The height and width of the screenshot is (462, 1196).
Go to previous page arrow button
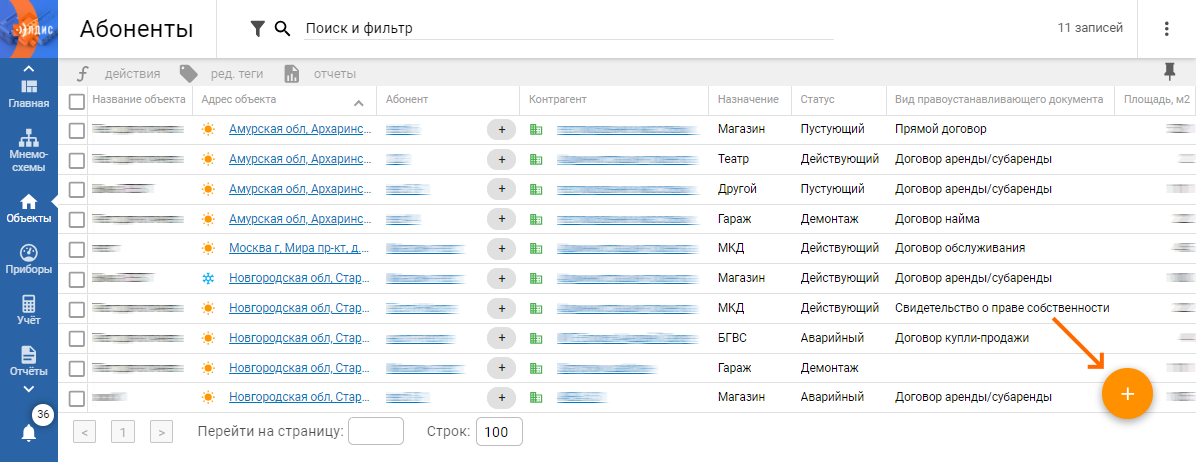point(85,432)
